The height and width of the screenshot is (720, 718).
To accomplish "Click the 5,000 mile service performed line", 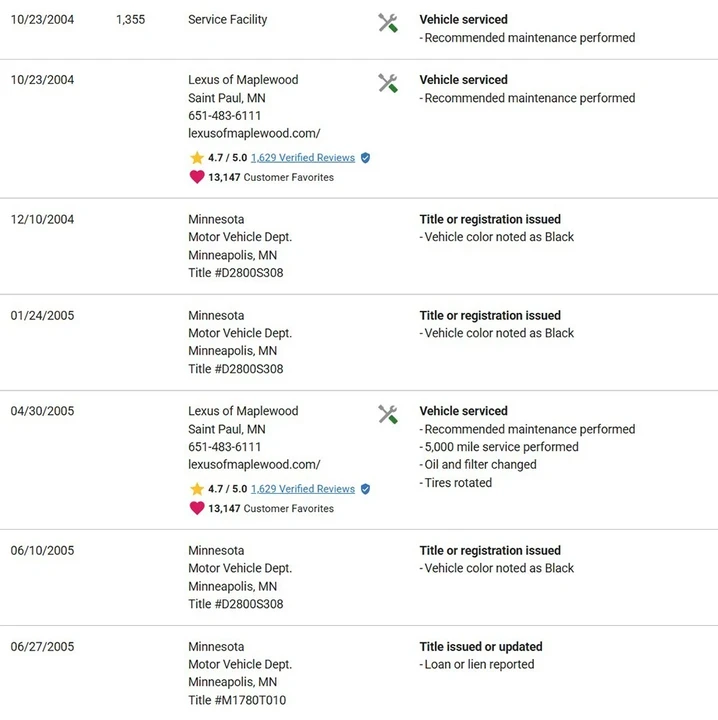I will (x=499, y=447).
